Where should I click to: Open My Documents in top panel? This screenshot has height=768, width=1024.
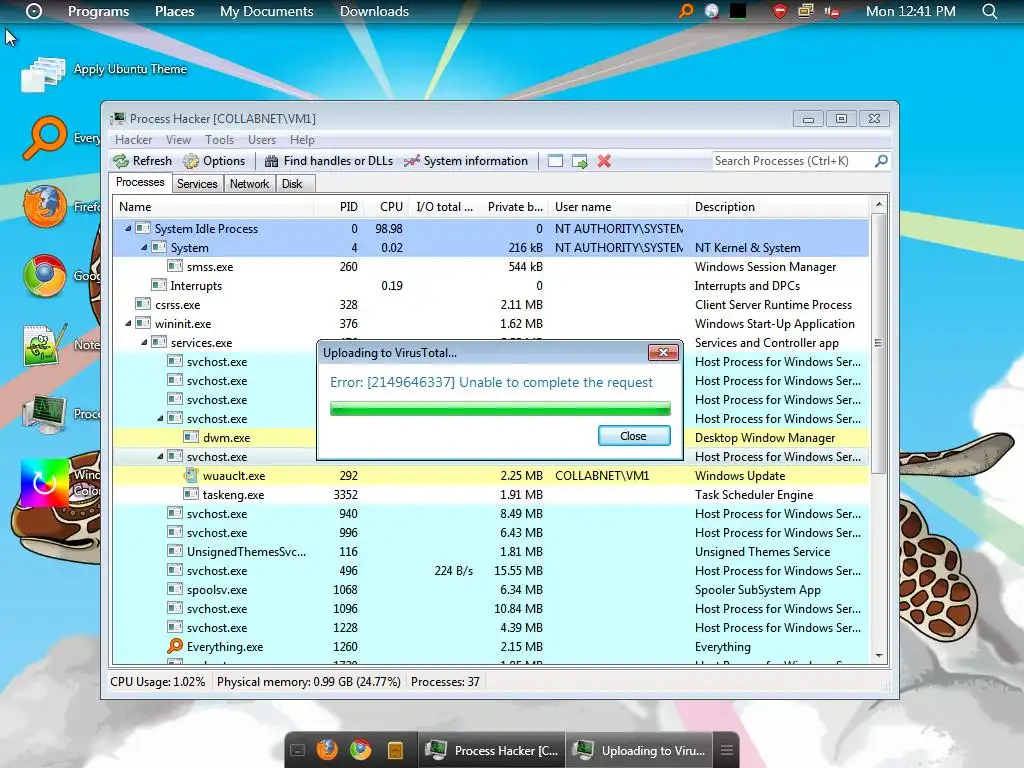tap(266, 11)
